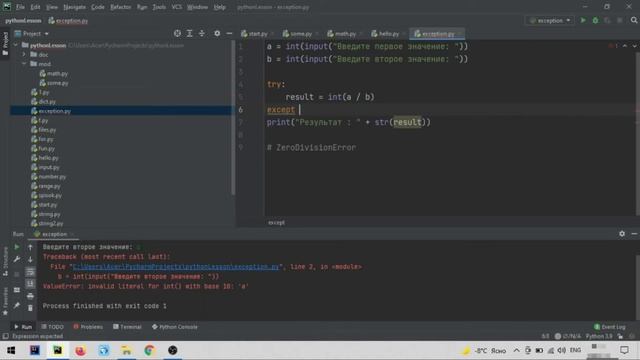The height and width of the screenshot is (360, 640).
Task: Expand the doc folder
Action: pyautogui.click(x=24, y=54)
